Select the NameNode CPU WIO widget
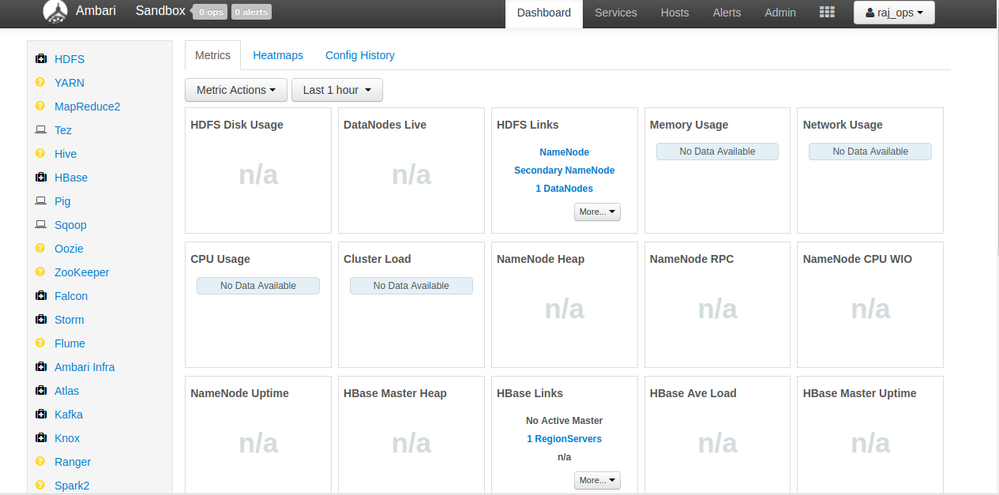This screenshot has height=495, width=999. point(870,305)
